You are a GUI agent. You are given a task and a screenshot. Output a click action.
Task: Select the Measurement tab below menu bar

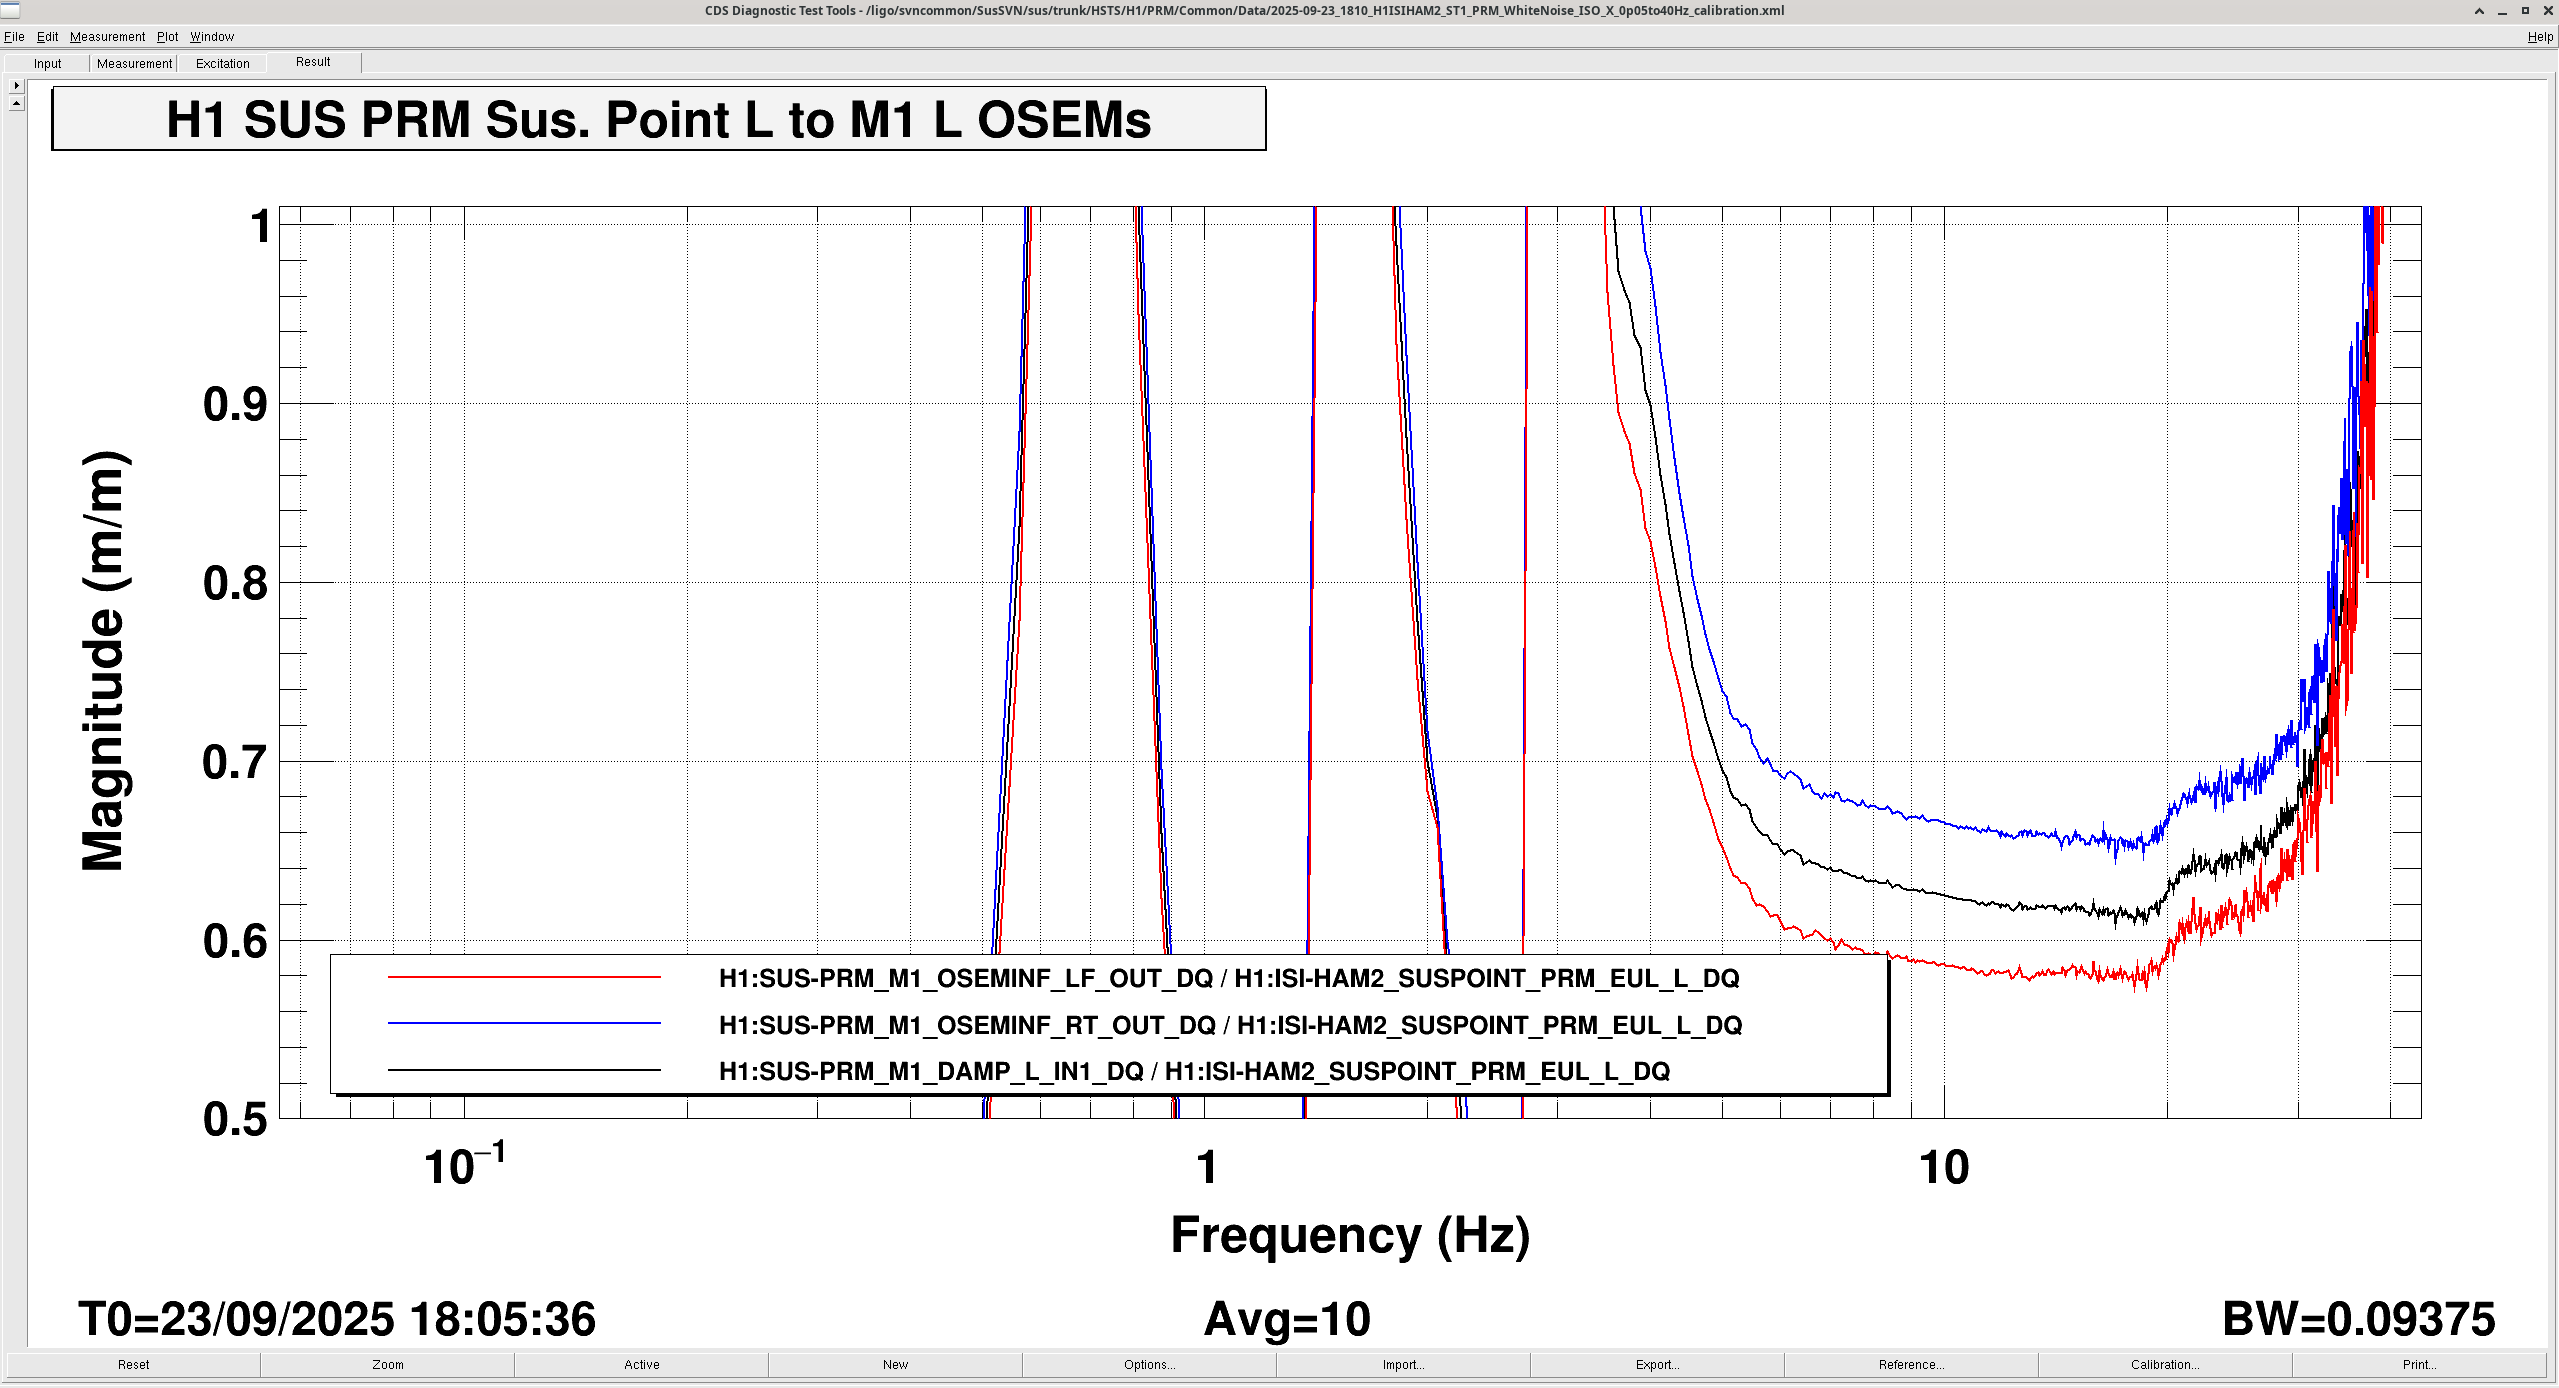(134, 63)
